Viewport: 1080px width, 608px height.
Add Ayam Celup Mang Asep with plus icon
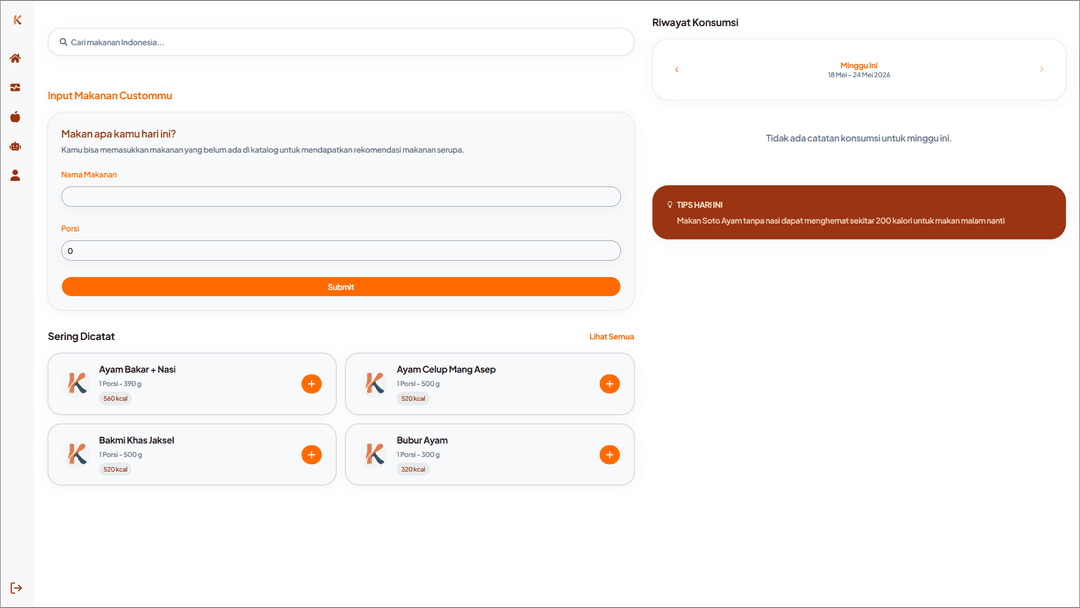pyautogui.click(x=610, y=384)
